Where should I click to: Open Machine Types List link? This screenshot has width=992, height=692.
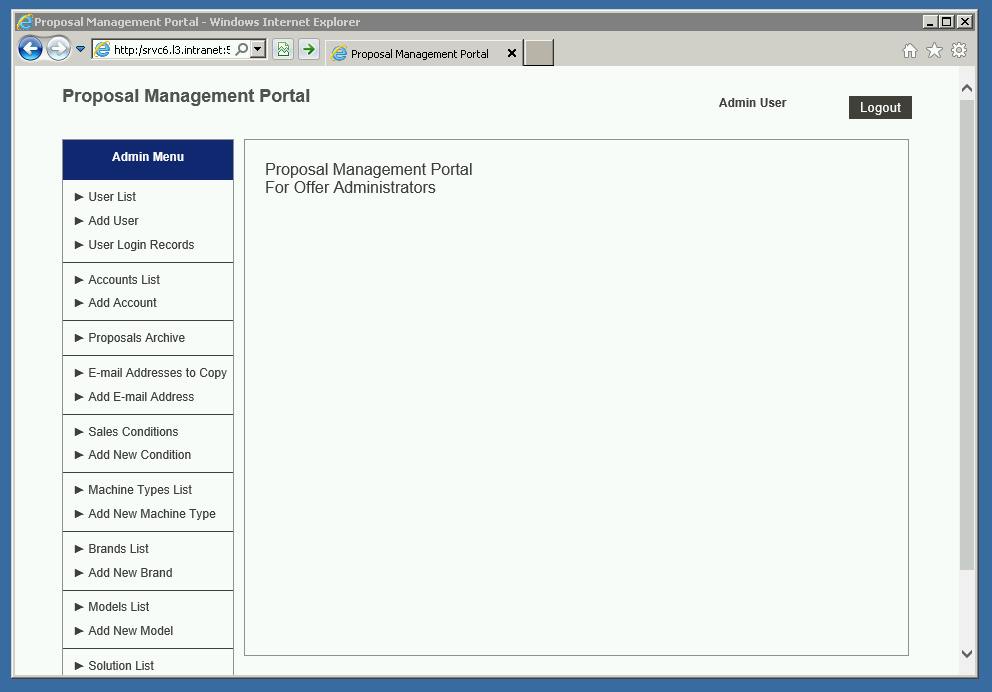pyautogui.click(x=140, y=490)
